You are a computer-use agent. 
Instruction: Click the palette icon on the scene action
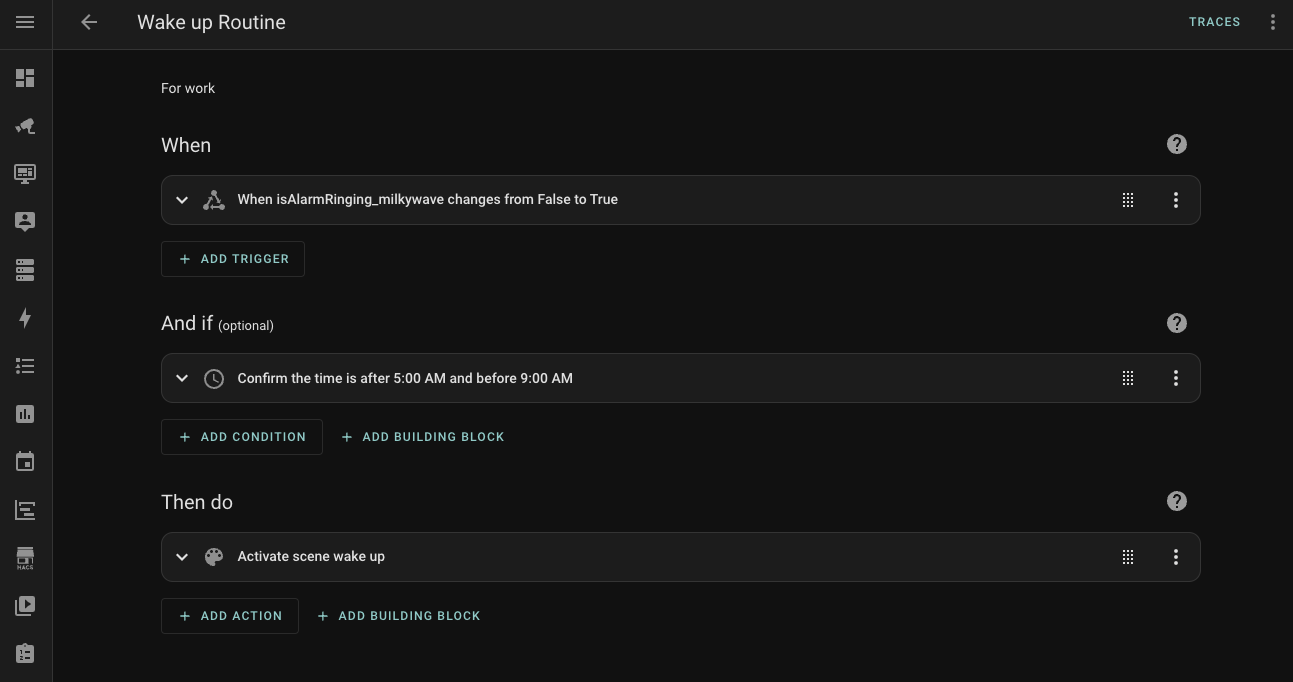pos(214,557)
